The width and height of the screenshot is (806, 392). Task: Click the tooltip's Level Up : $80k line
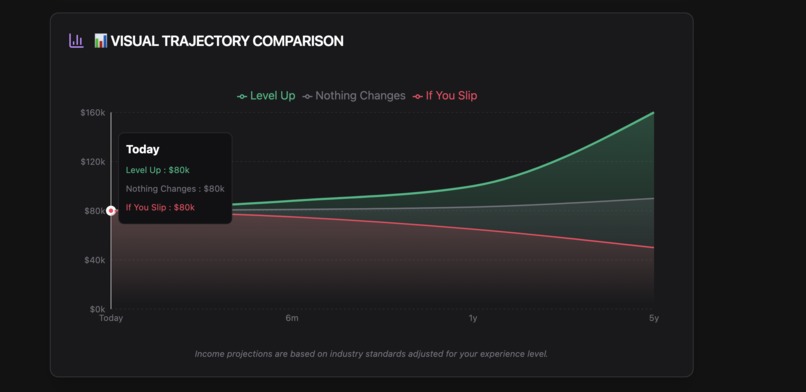pos(158,170)
